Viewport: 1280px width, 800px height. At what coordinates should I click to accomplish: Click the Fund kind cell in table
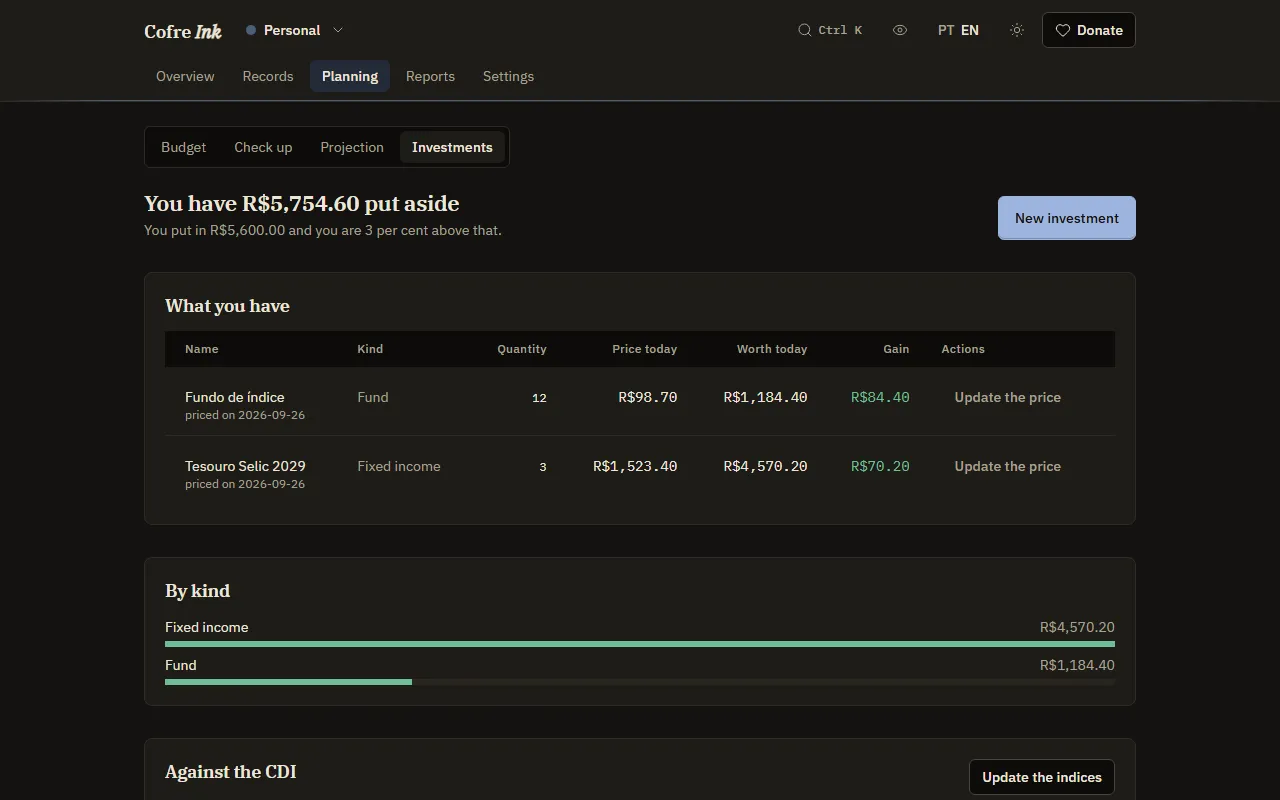pos(373,397)
